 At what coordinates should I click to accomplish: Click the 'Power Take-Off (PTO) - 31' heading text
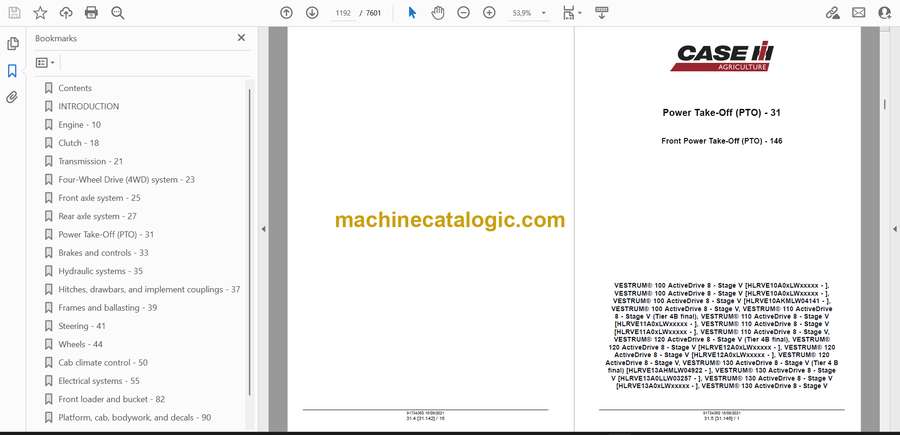tap(721, 113)
